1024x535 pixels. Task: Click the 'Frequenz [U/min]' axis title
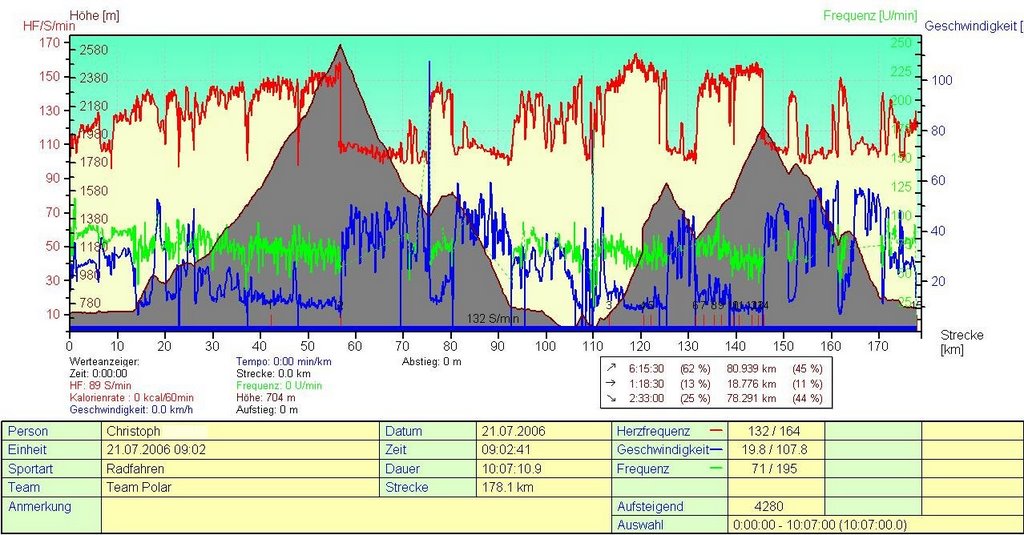(870, 15)
